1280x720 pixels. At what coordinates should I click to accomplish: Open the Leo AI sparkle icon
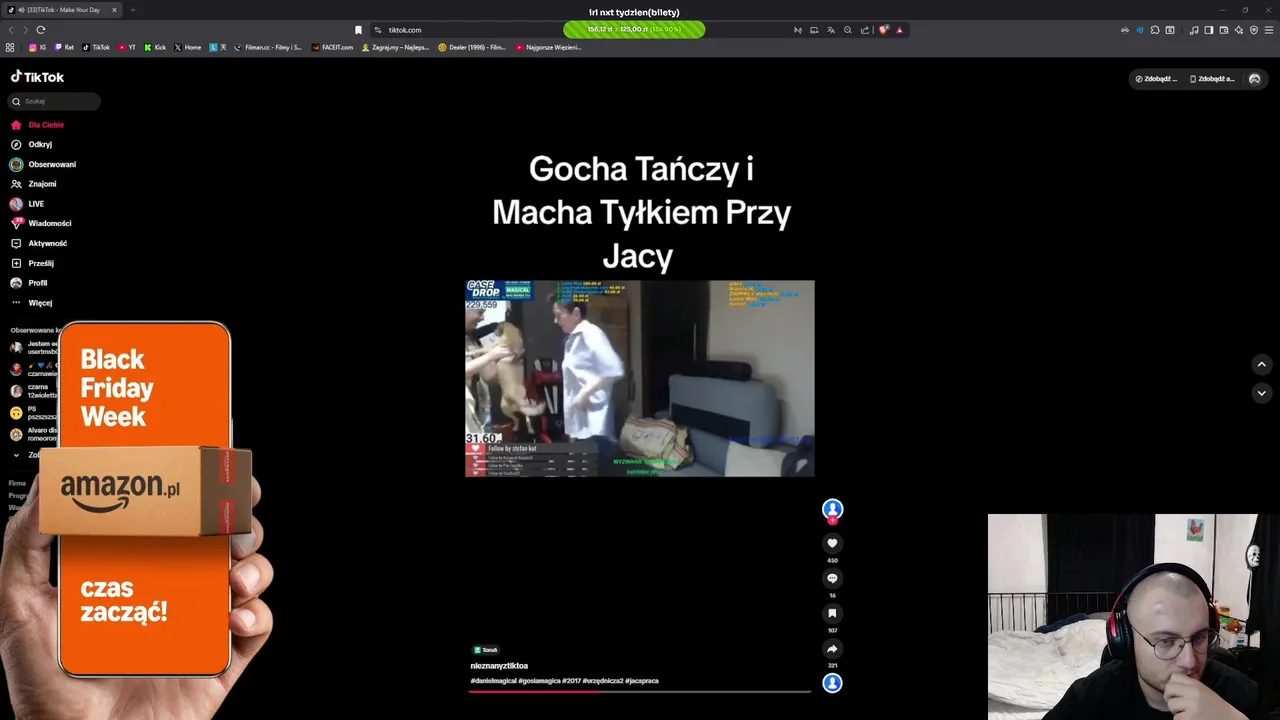[1239, 30]
